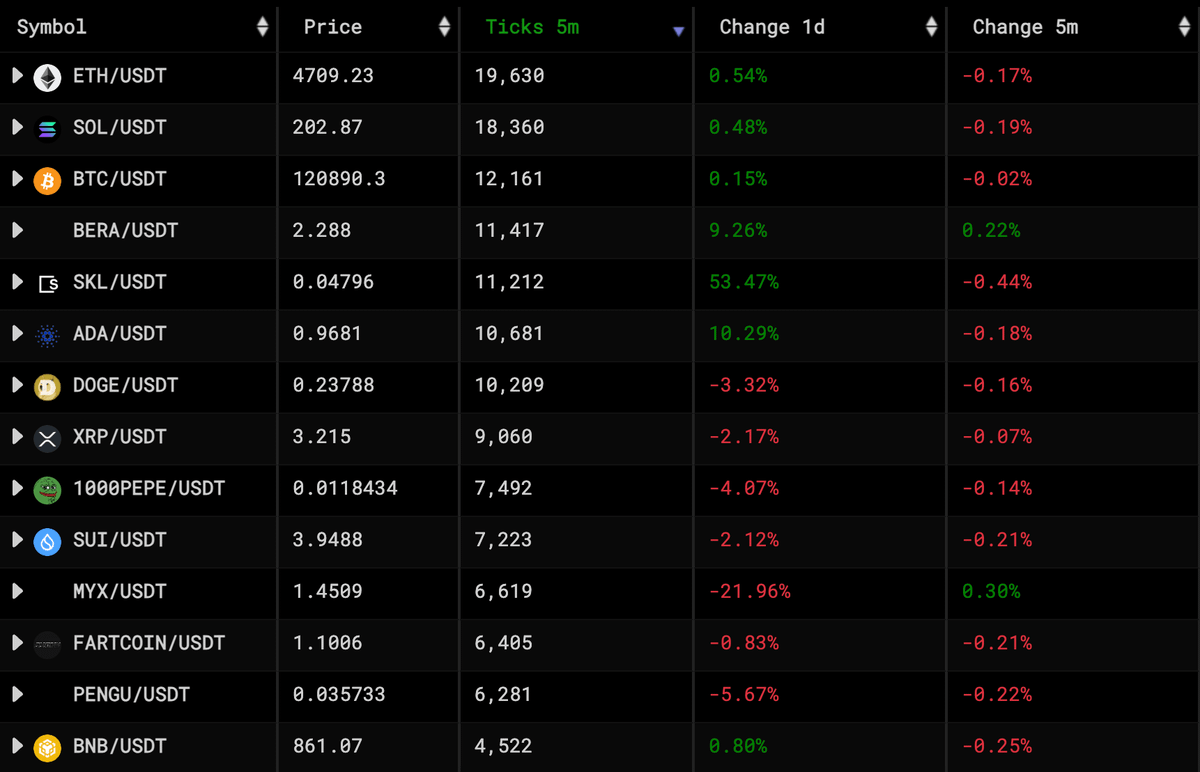This screenshot has height=772, width=1200.
Task: Sort by Change 1d header
Action: [x=932, y=27]
